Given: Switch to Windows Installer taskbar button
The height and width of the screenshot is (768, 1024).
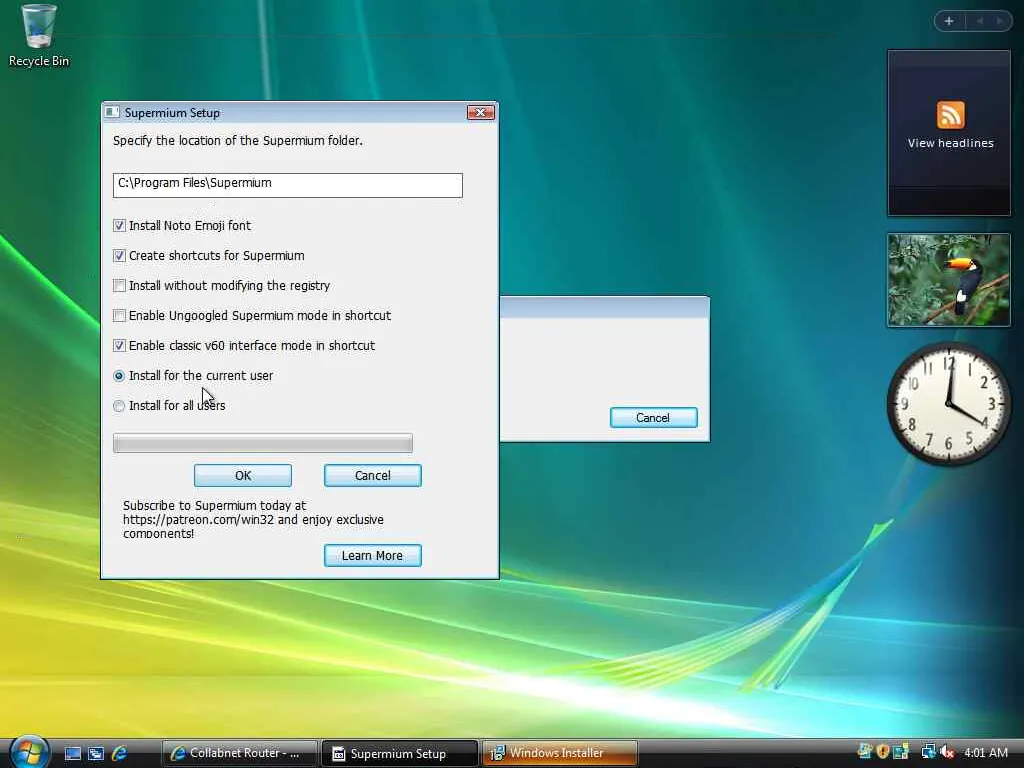Looking at the screenshot, I should click(559, 753).
